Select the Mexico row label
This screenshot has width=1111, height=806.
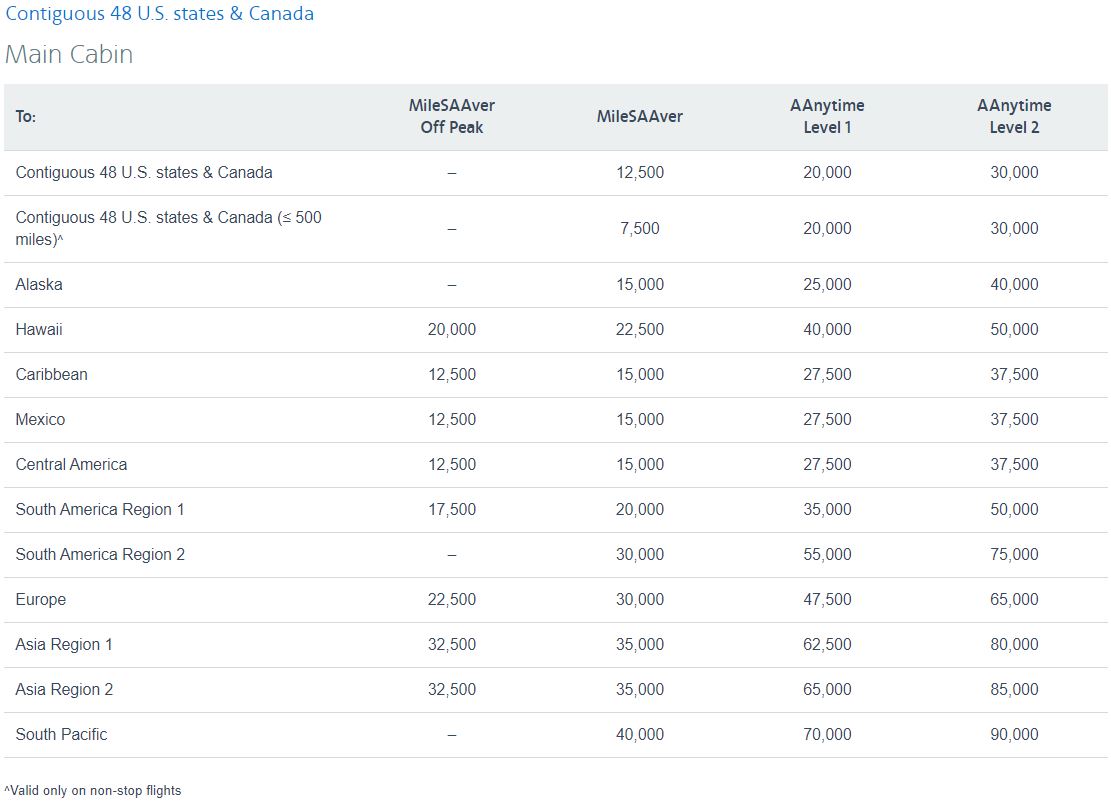(40, 419)
